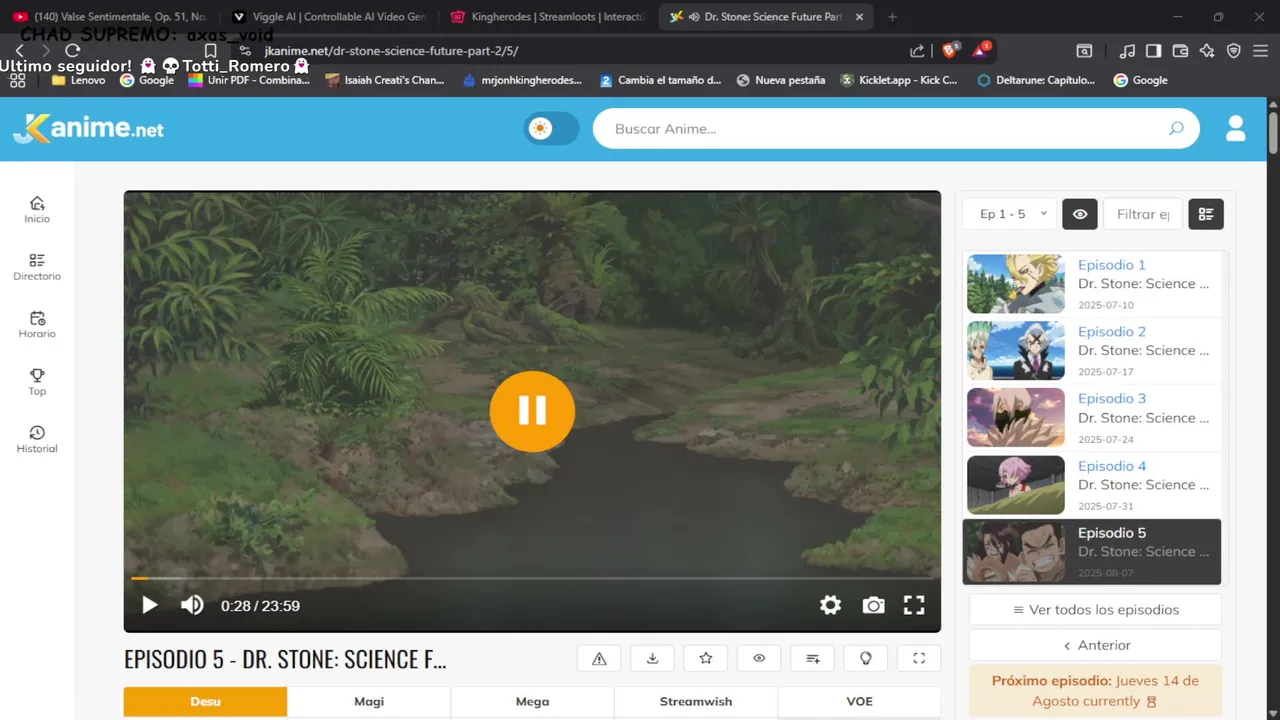This screenshot has height=720, width=1280.
Task: Open the user profile icon
Action: [1235, 128]
